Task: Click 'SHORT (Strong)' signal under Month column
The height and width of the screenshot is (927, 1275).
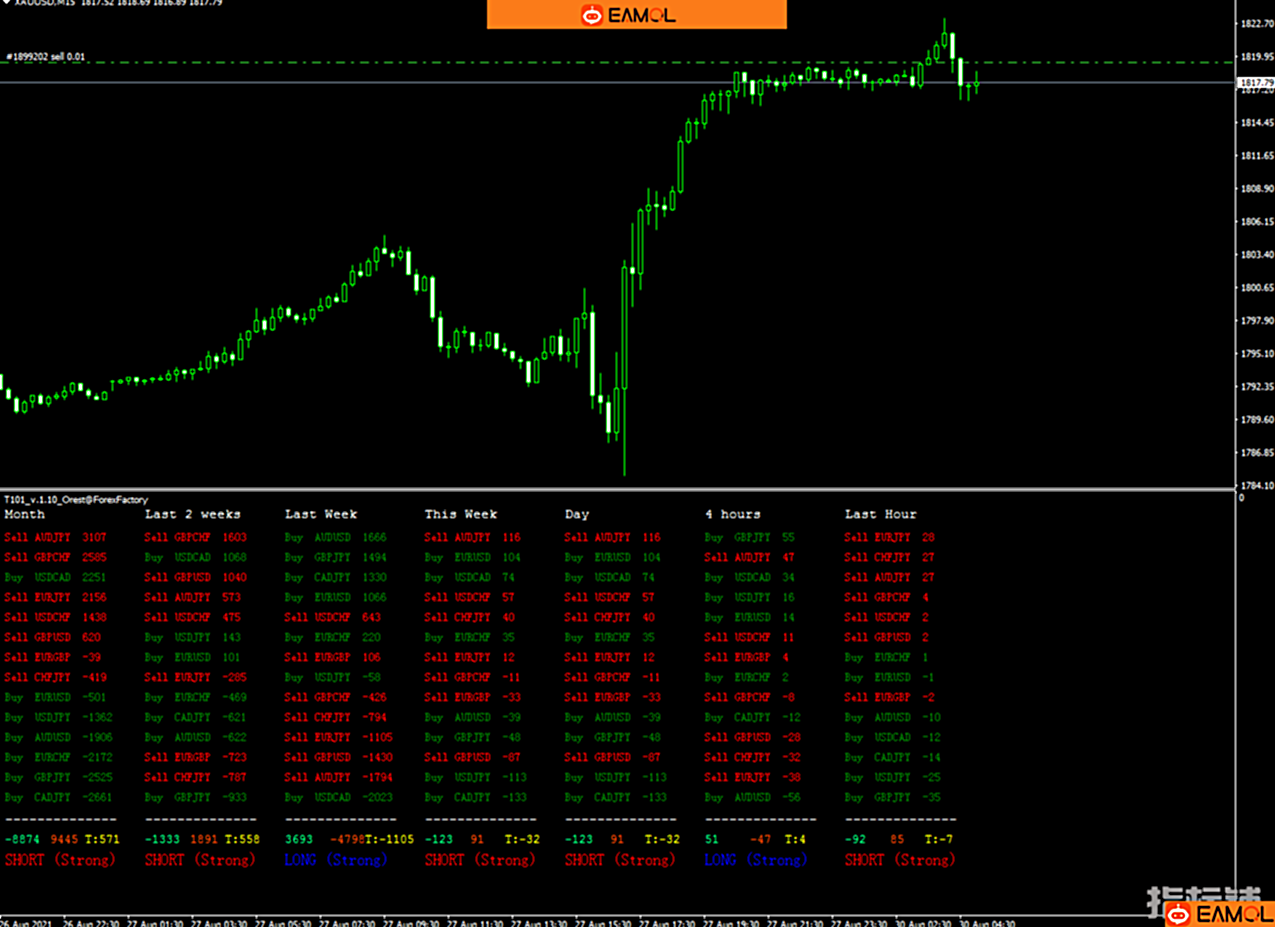Action: (60, 860)
